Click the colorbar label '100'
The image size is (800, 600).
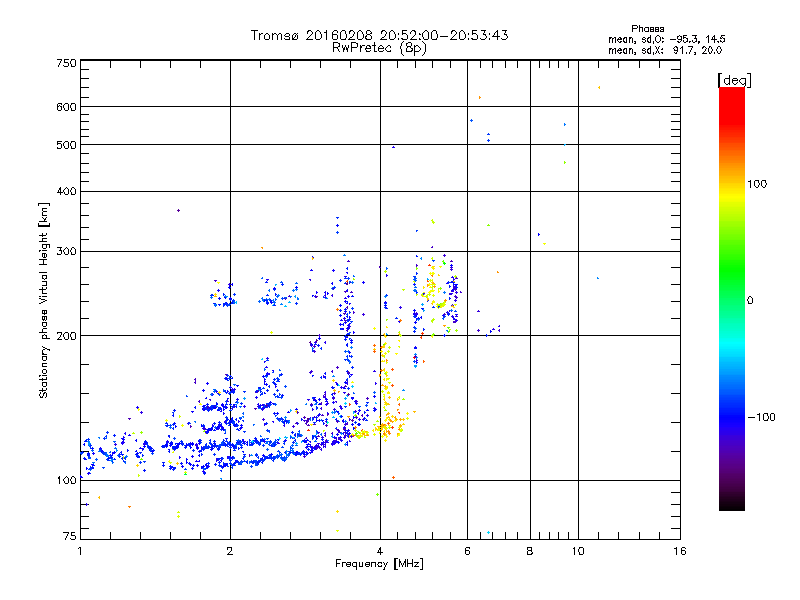757,184
